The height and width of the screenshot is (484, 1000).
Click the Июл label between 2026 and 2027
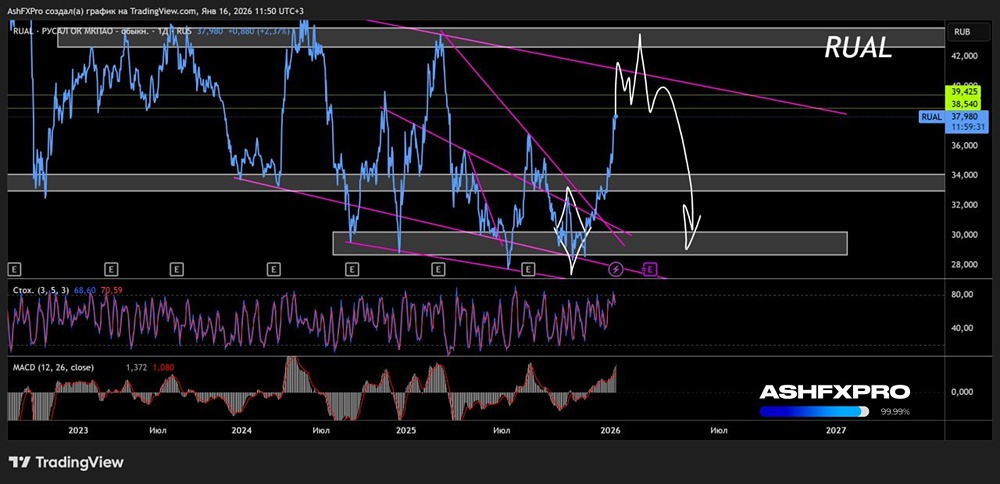click(719, 430)
